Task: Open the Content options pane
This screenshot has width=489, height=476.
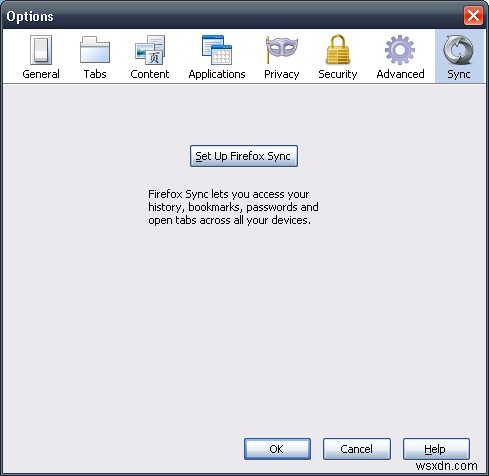Action: (x=150, y=57)
